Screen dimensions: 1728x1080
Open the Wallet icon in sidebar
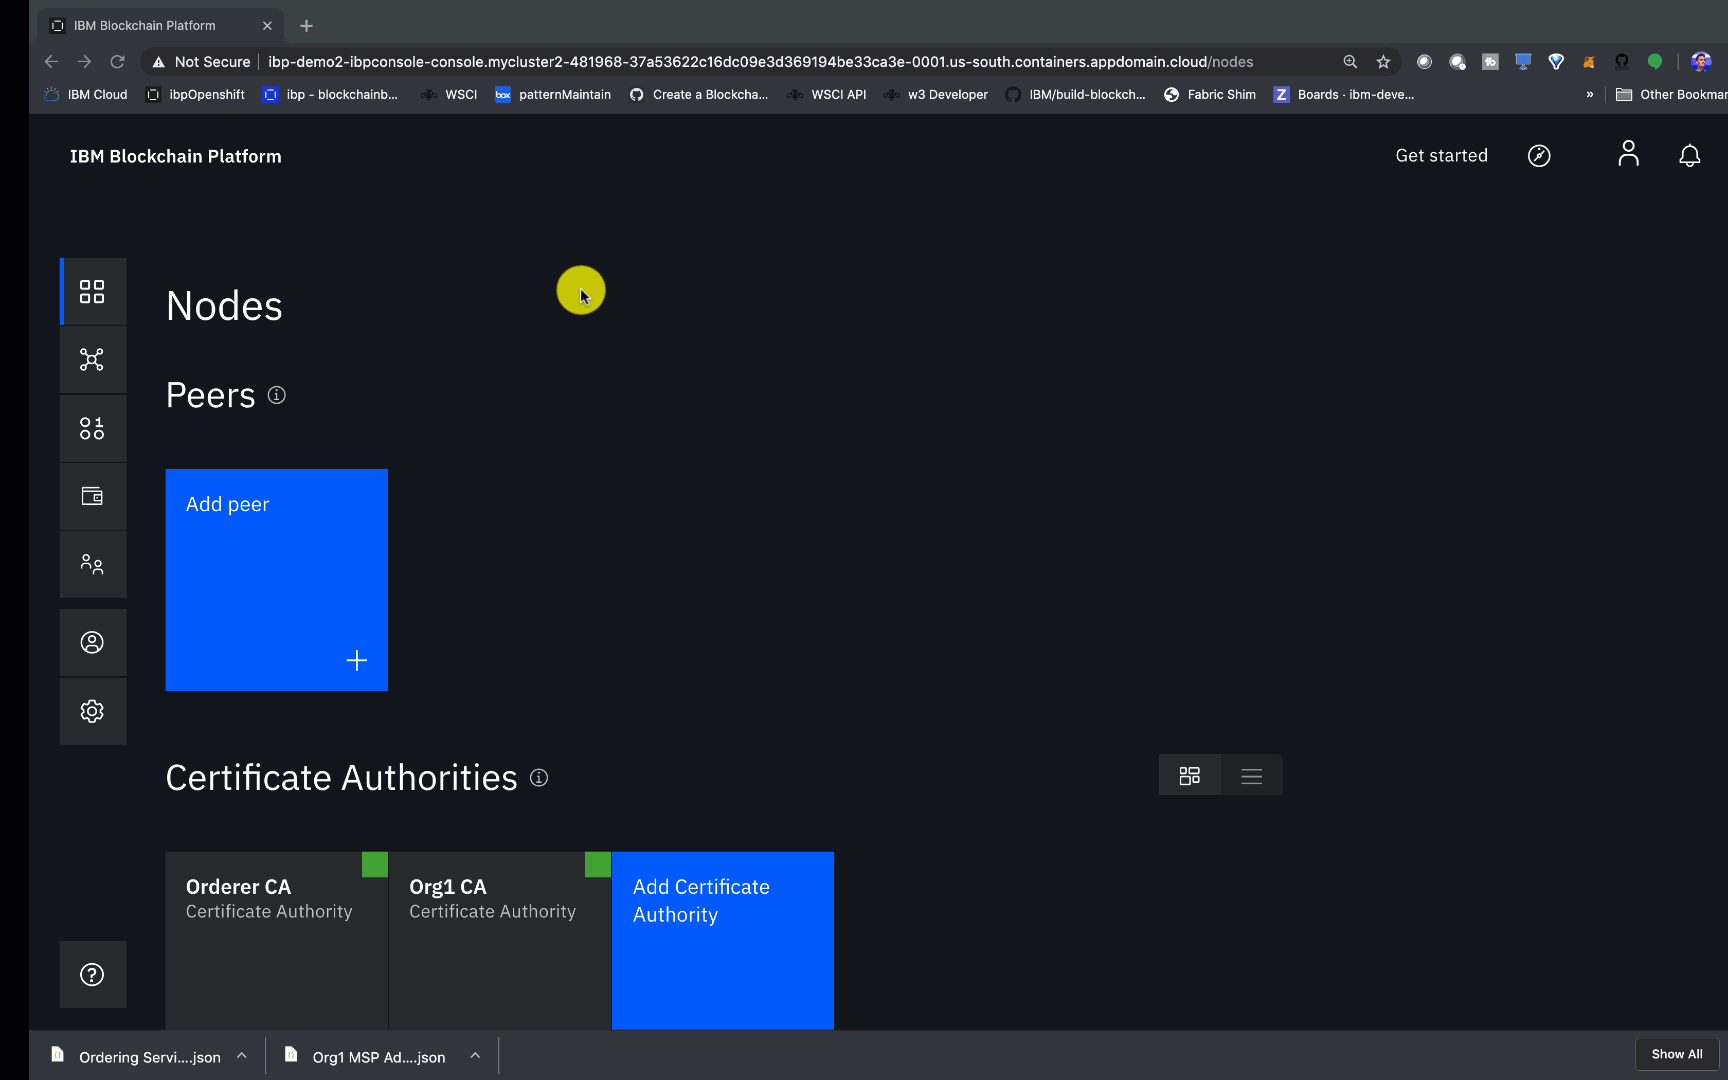point(92,496)
